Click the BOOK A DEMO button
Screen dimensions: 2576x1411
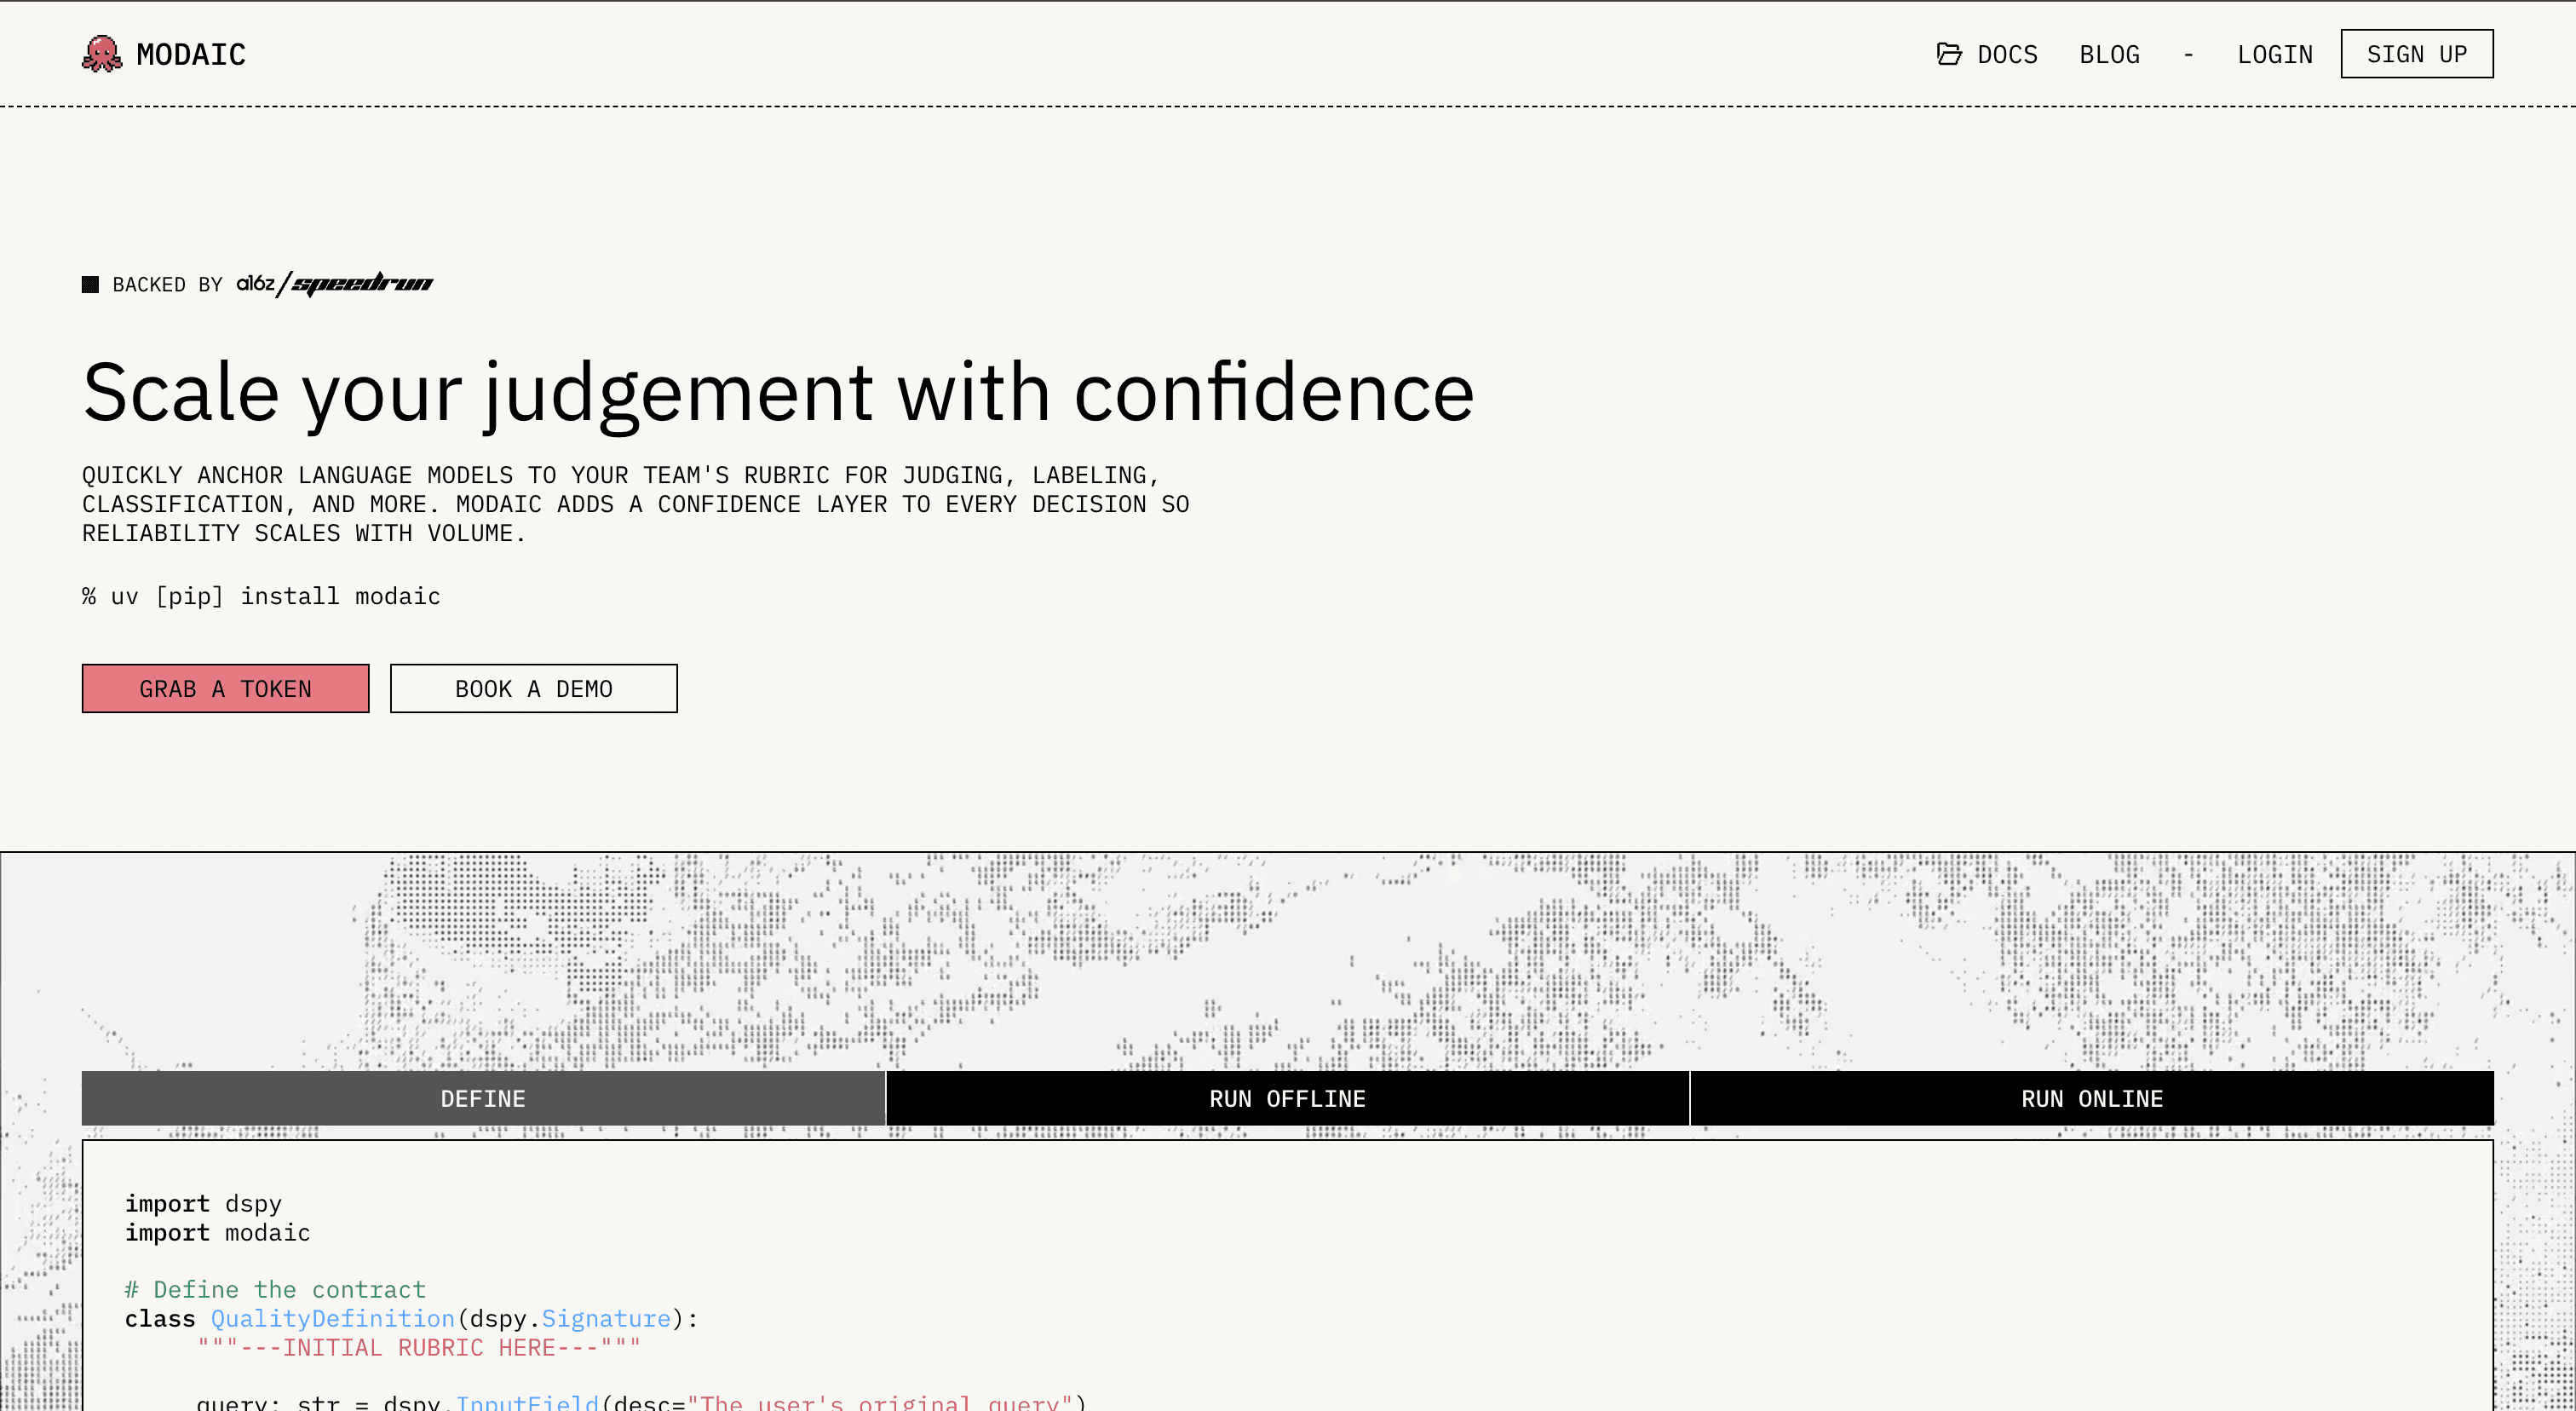coord(534,689)
